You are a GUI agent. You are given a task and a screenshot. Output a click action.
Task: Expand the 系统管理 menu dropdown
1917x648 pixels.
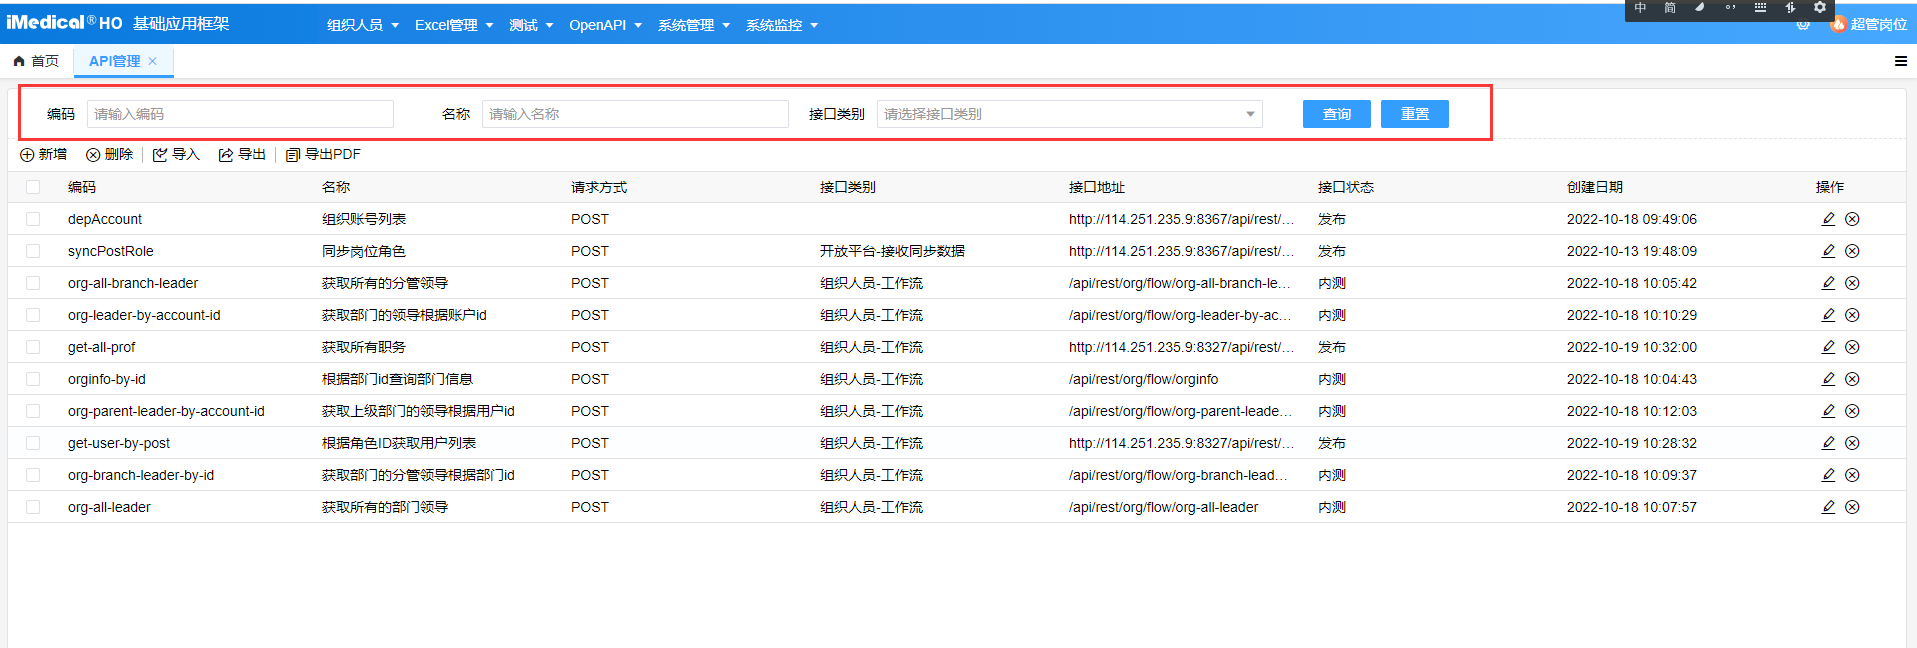(693, 25)
